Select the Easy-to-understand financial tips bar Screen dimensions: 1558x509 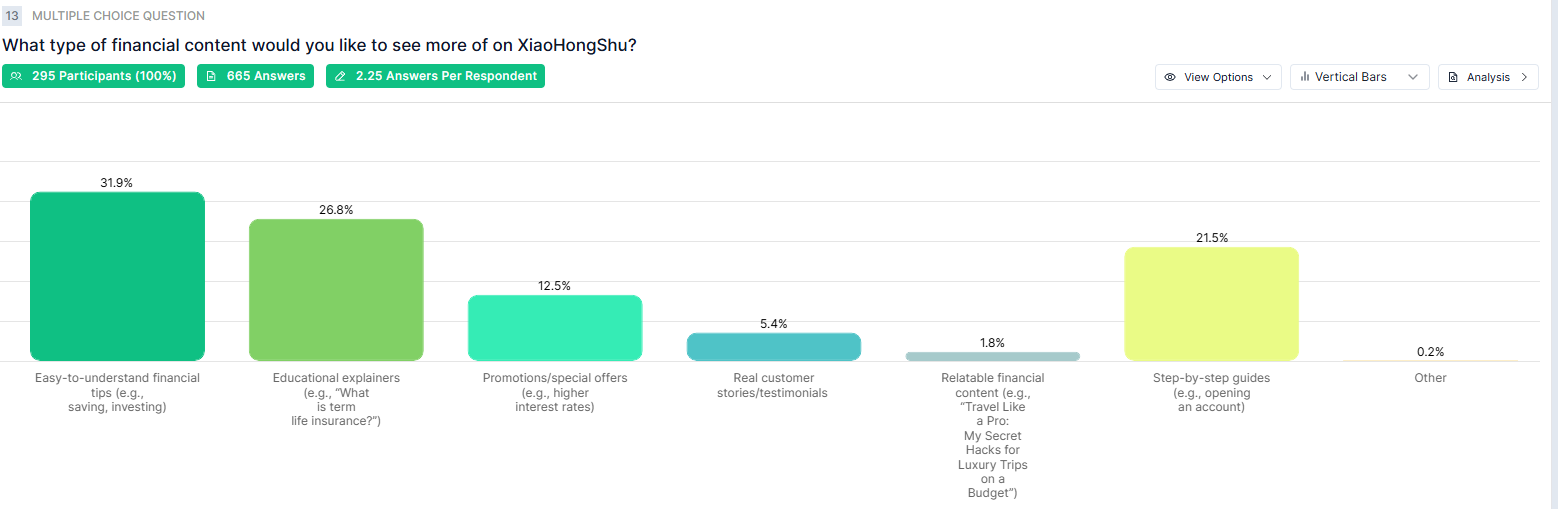click(117, 276)
